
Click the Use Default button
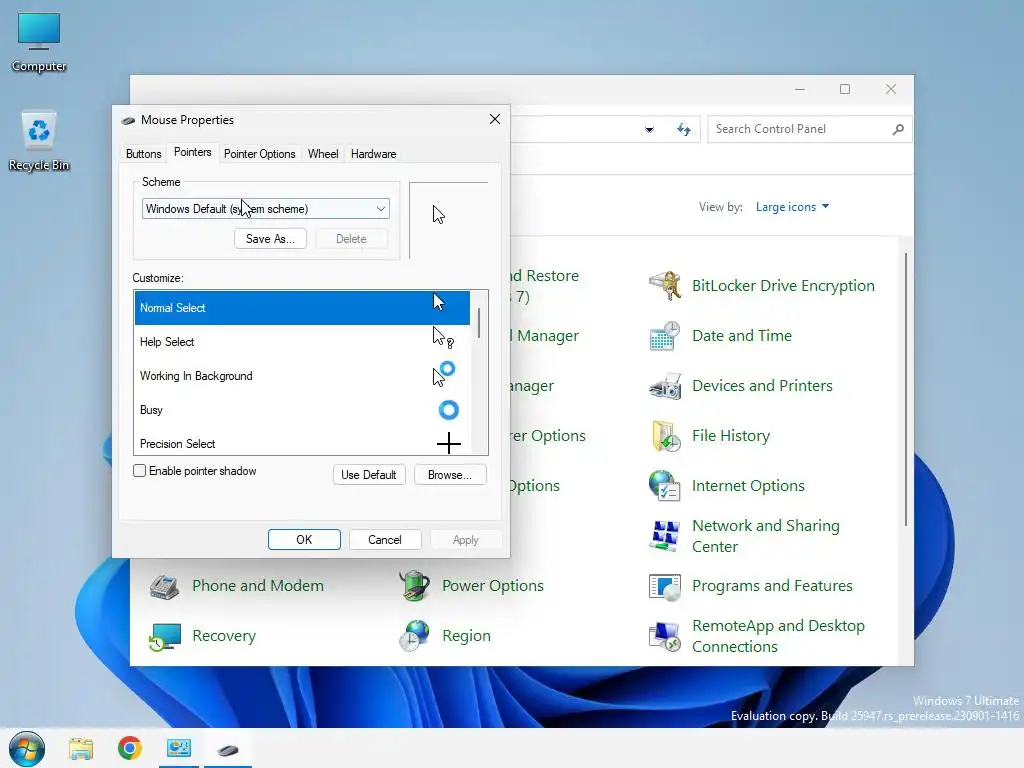click(369, 475)
